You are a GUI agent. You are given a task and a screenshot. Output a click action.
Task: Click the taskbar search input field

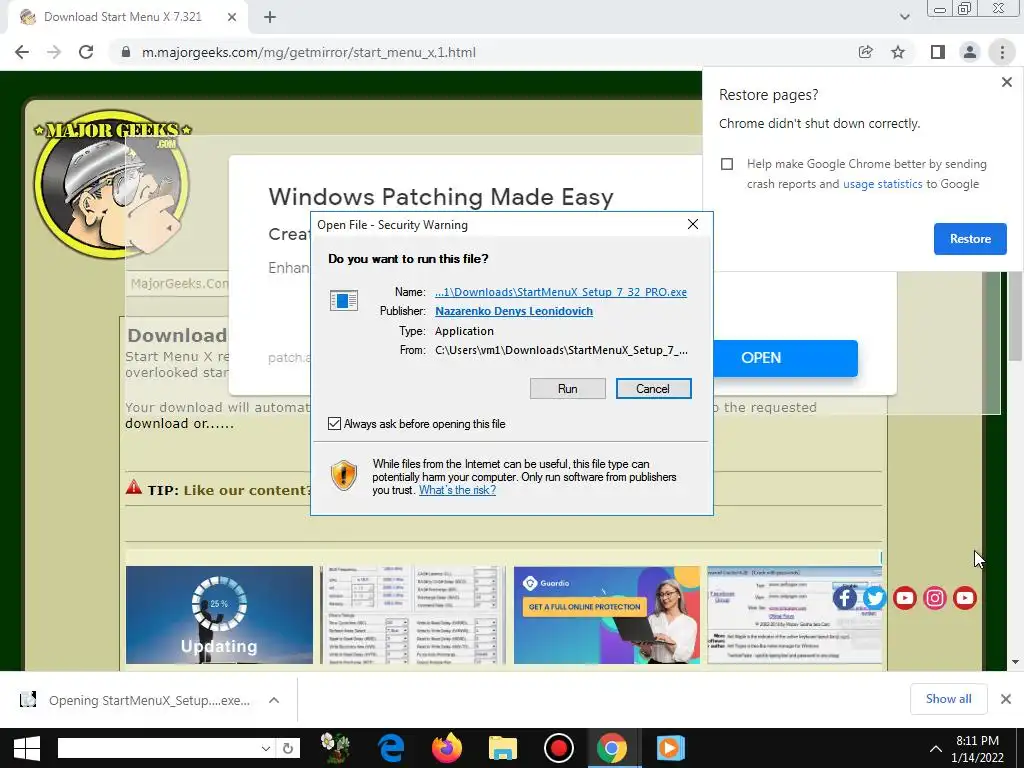(157, 748)
